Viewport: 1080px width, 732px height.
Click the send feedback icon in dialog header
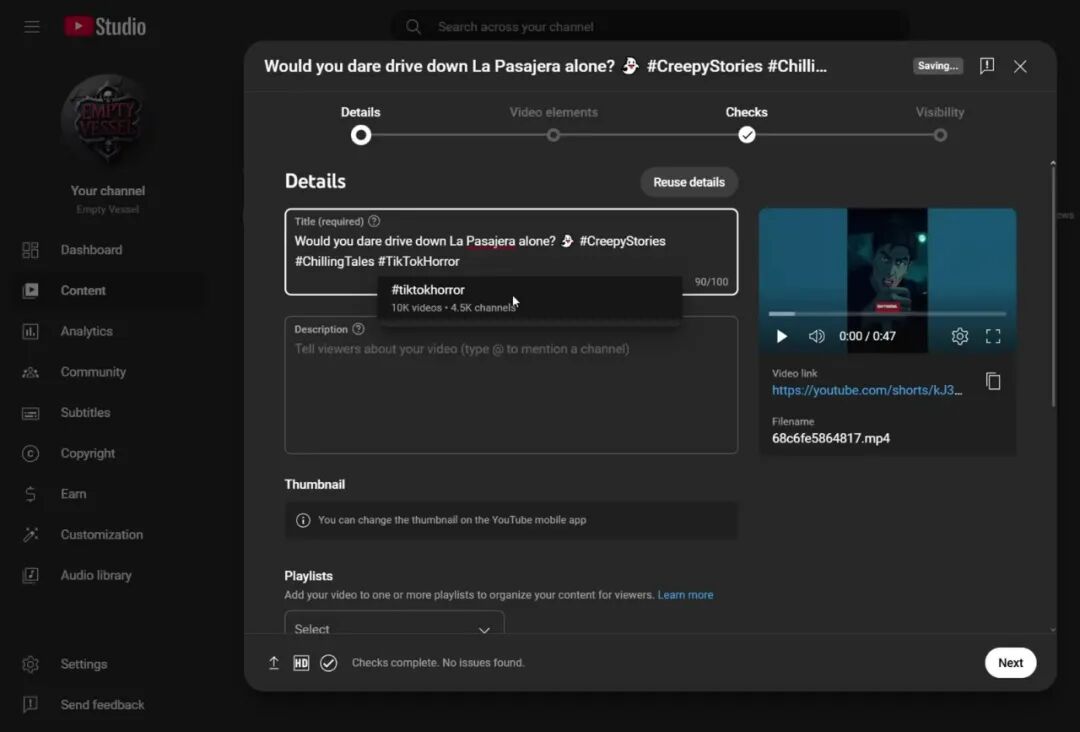(x=987, y=66)
